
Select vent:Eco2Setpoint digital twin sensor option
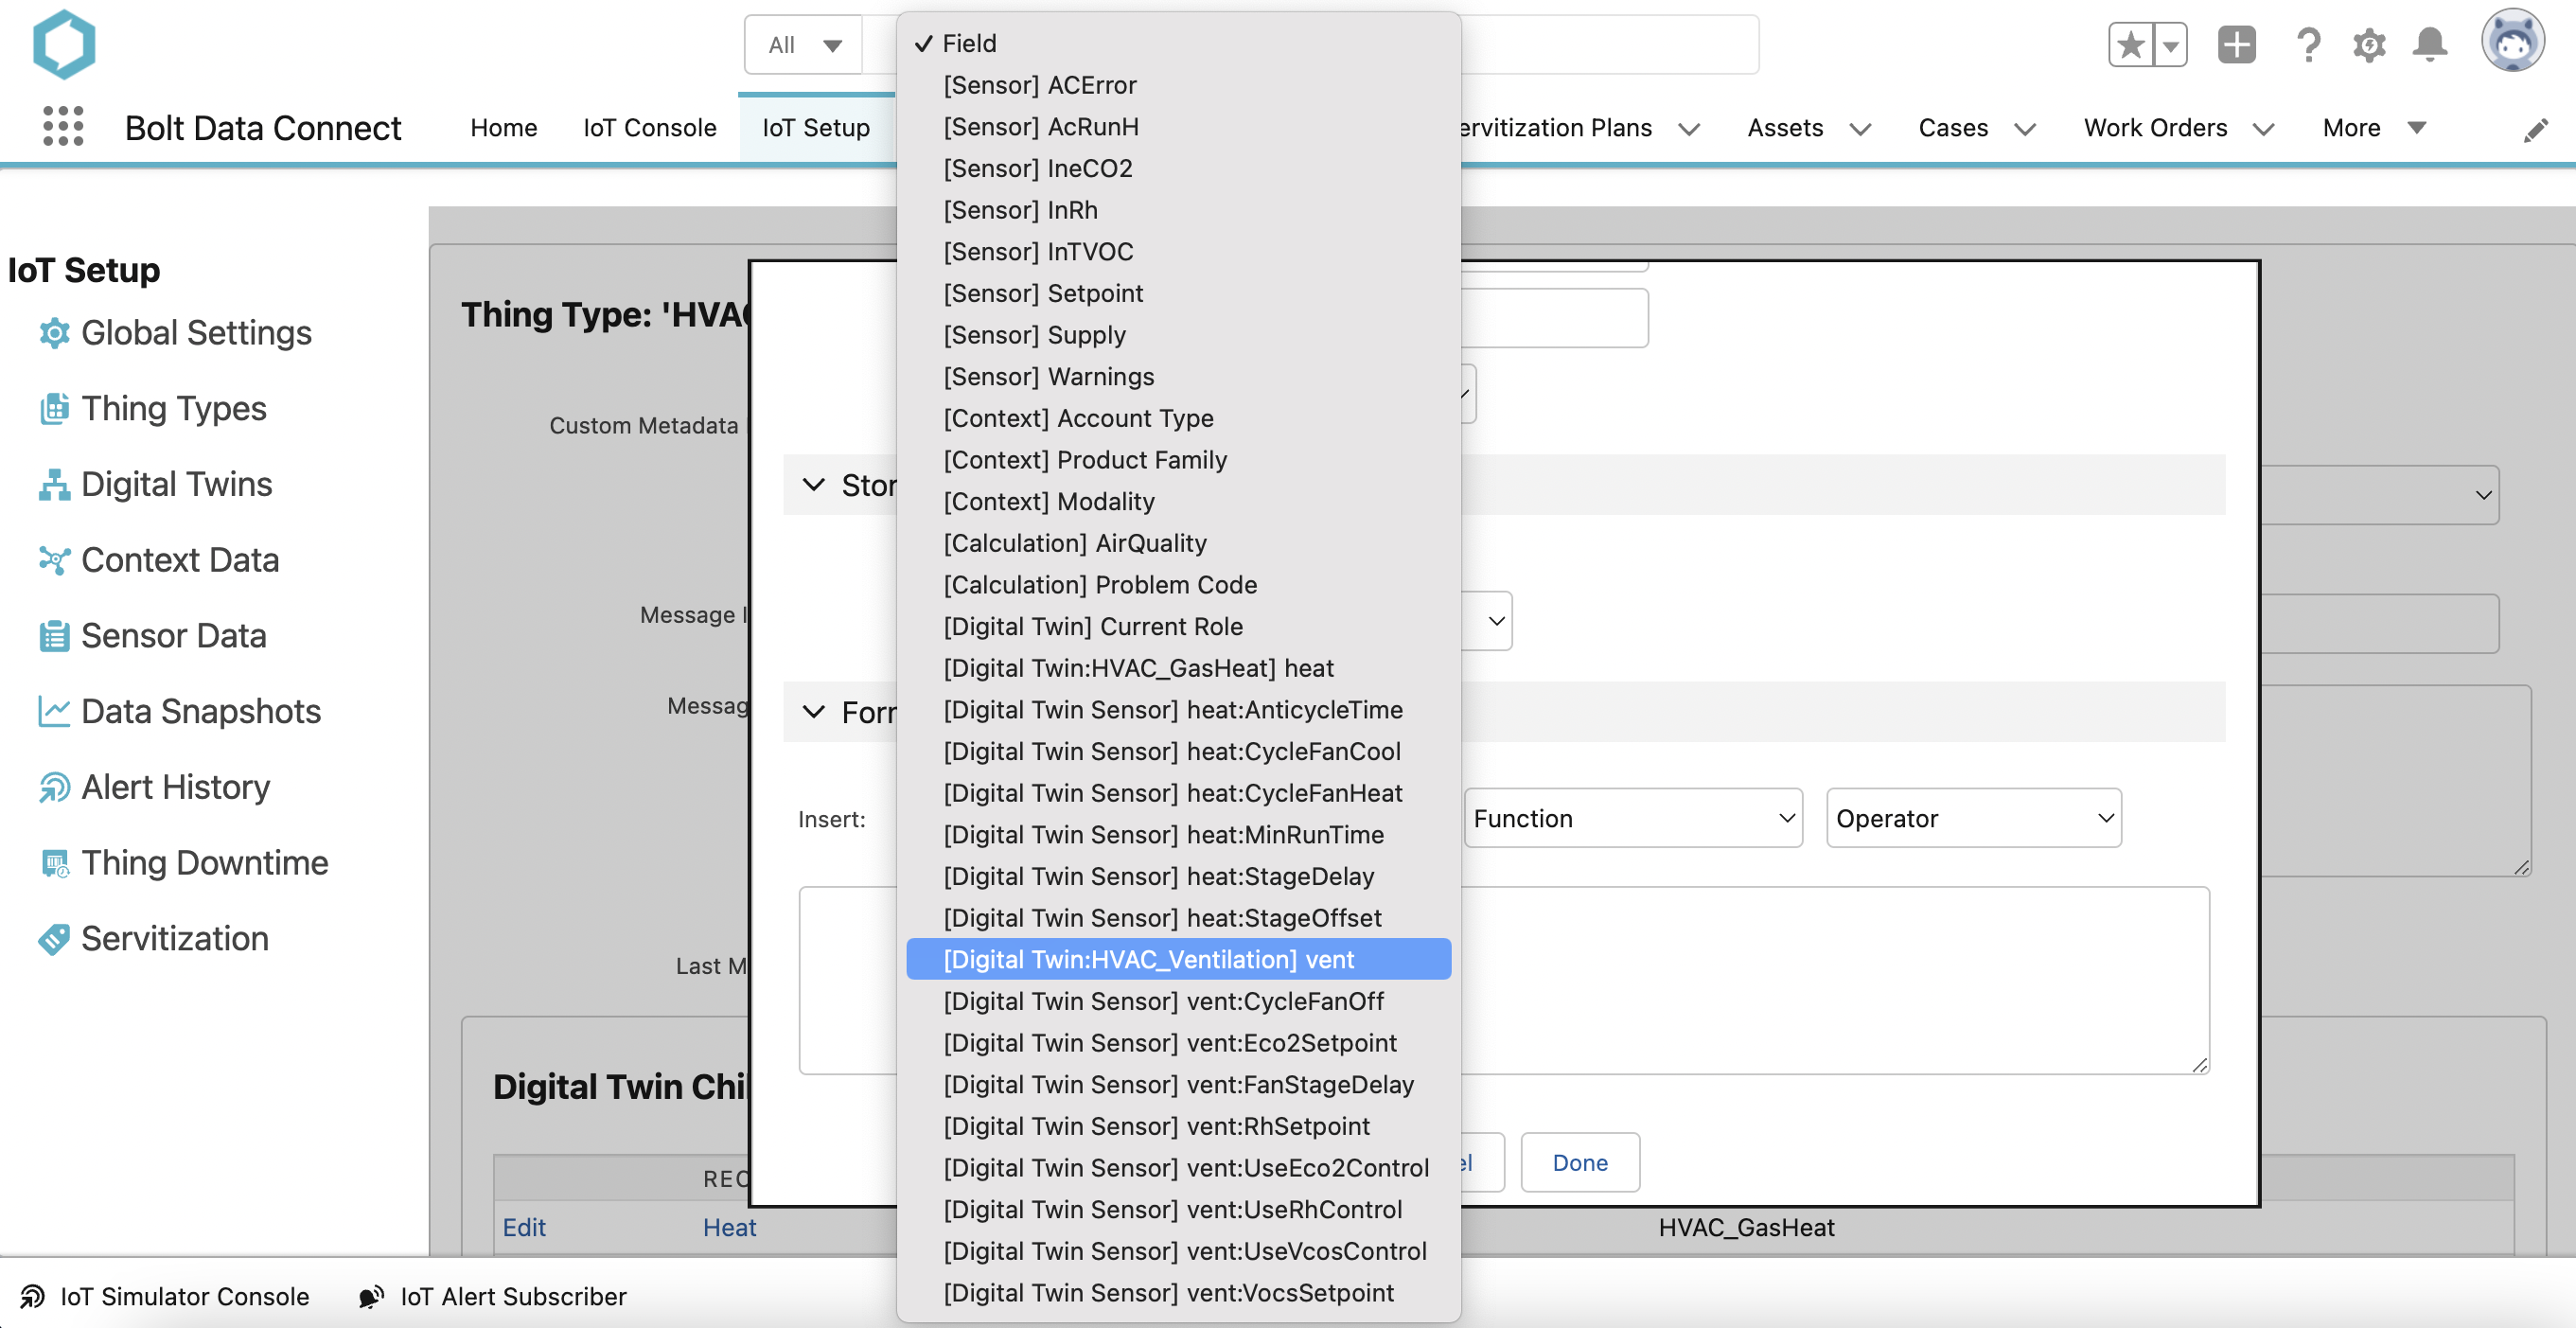tap(1178, 1043)
